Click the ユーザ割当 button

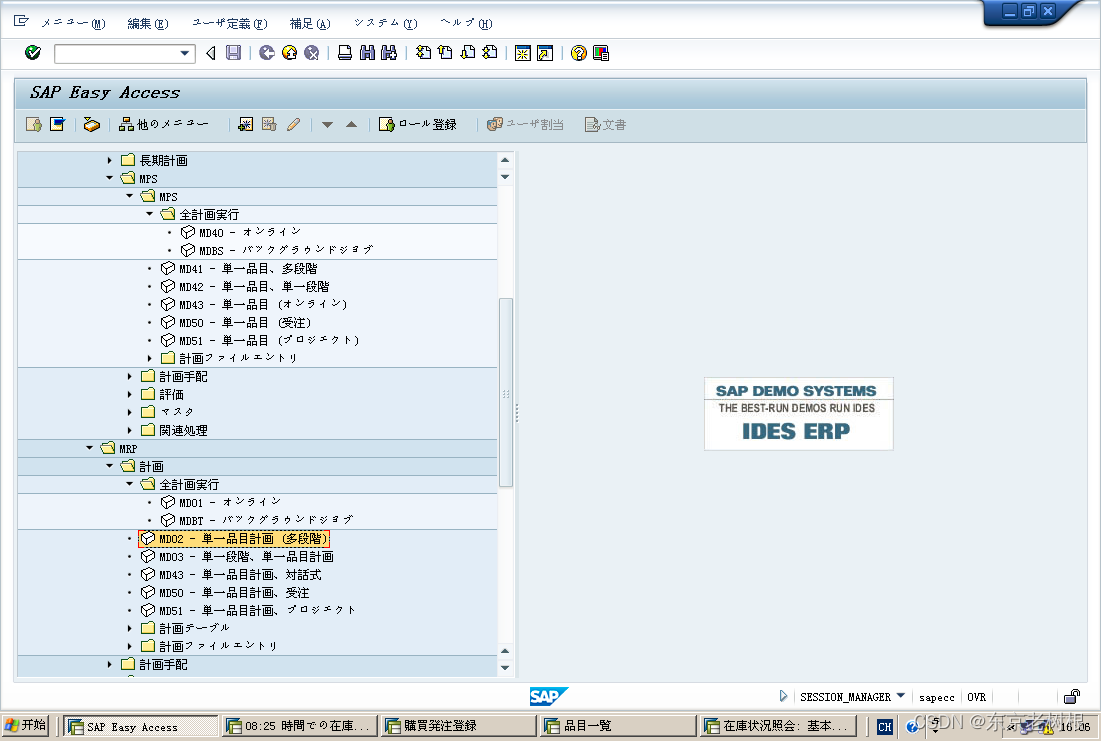coord(525,124)
